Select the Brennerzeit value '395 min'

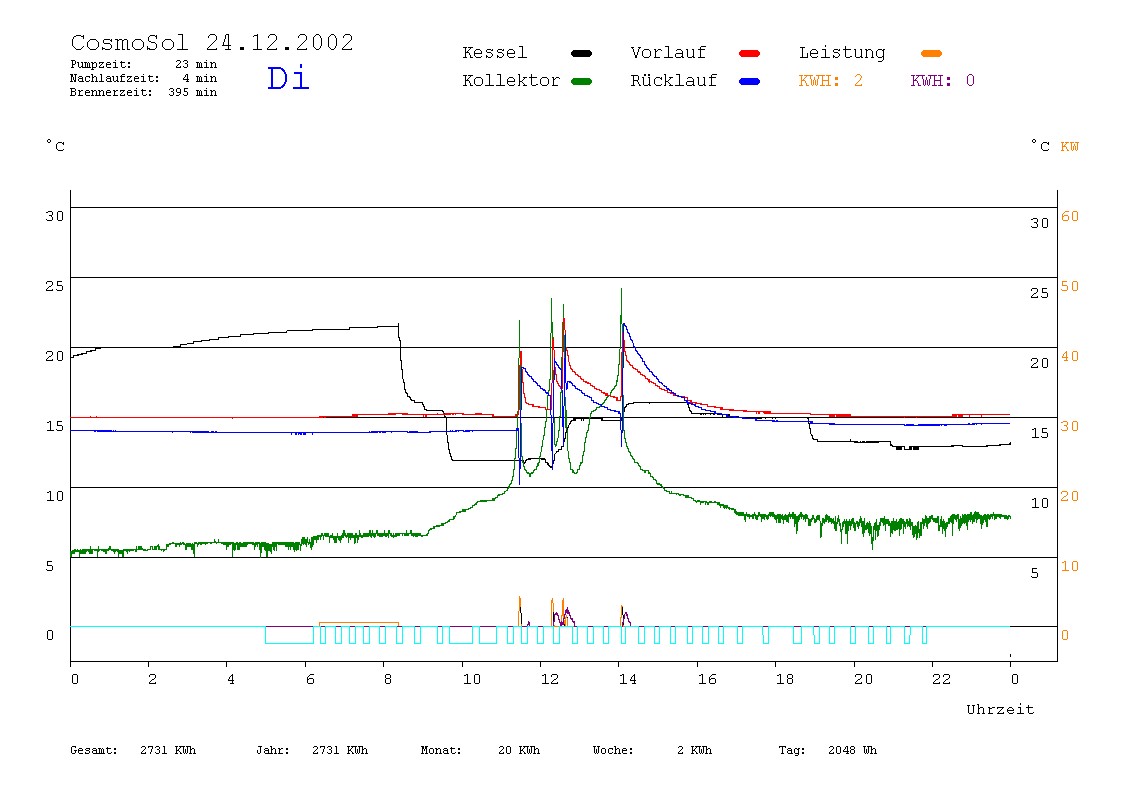pos(193,92)
